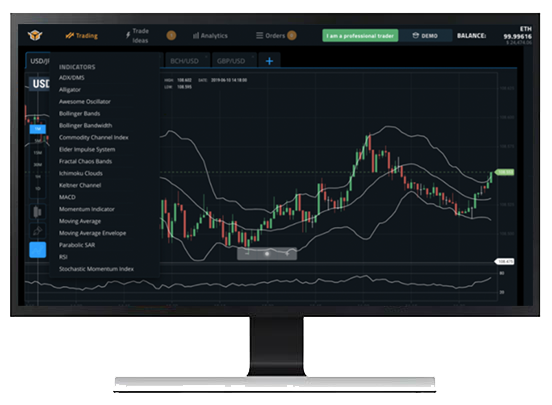Open the candlestick chart type icon

[37, 212]
